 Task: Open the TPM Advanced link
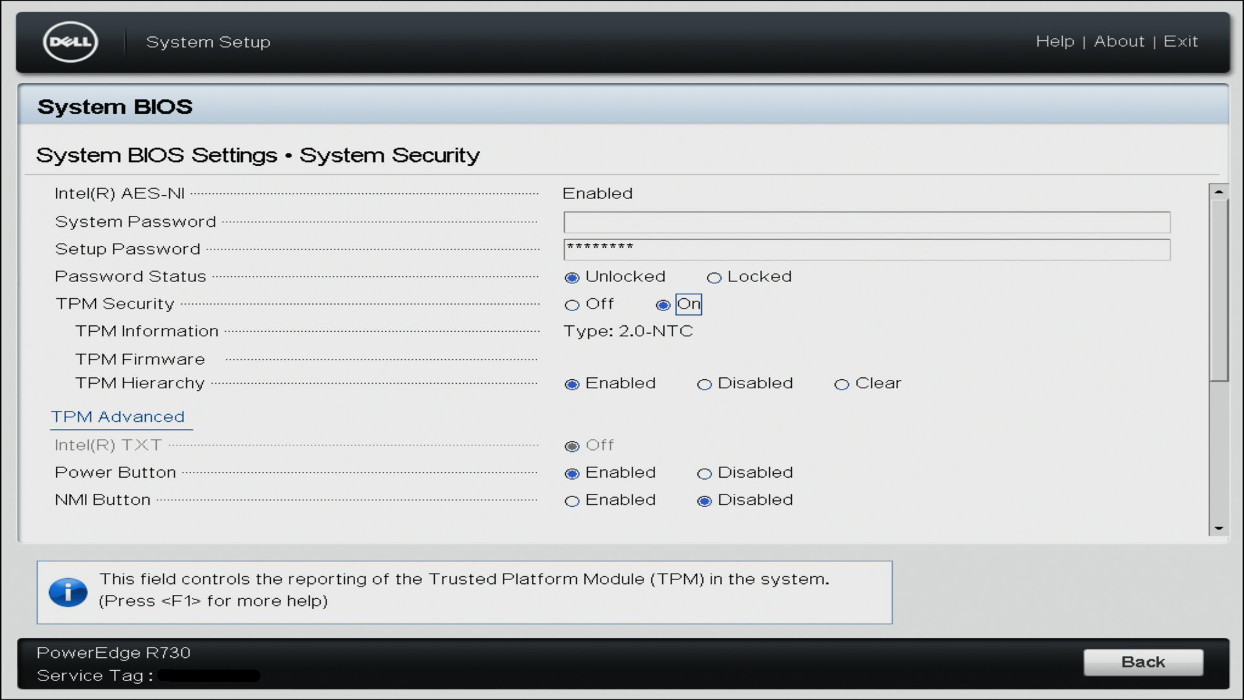(x=118, y=417)
